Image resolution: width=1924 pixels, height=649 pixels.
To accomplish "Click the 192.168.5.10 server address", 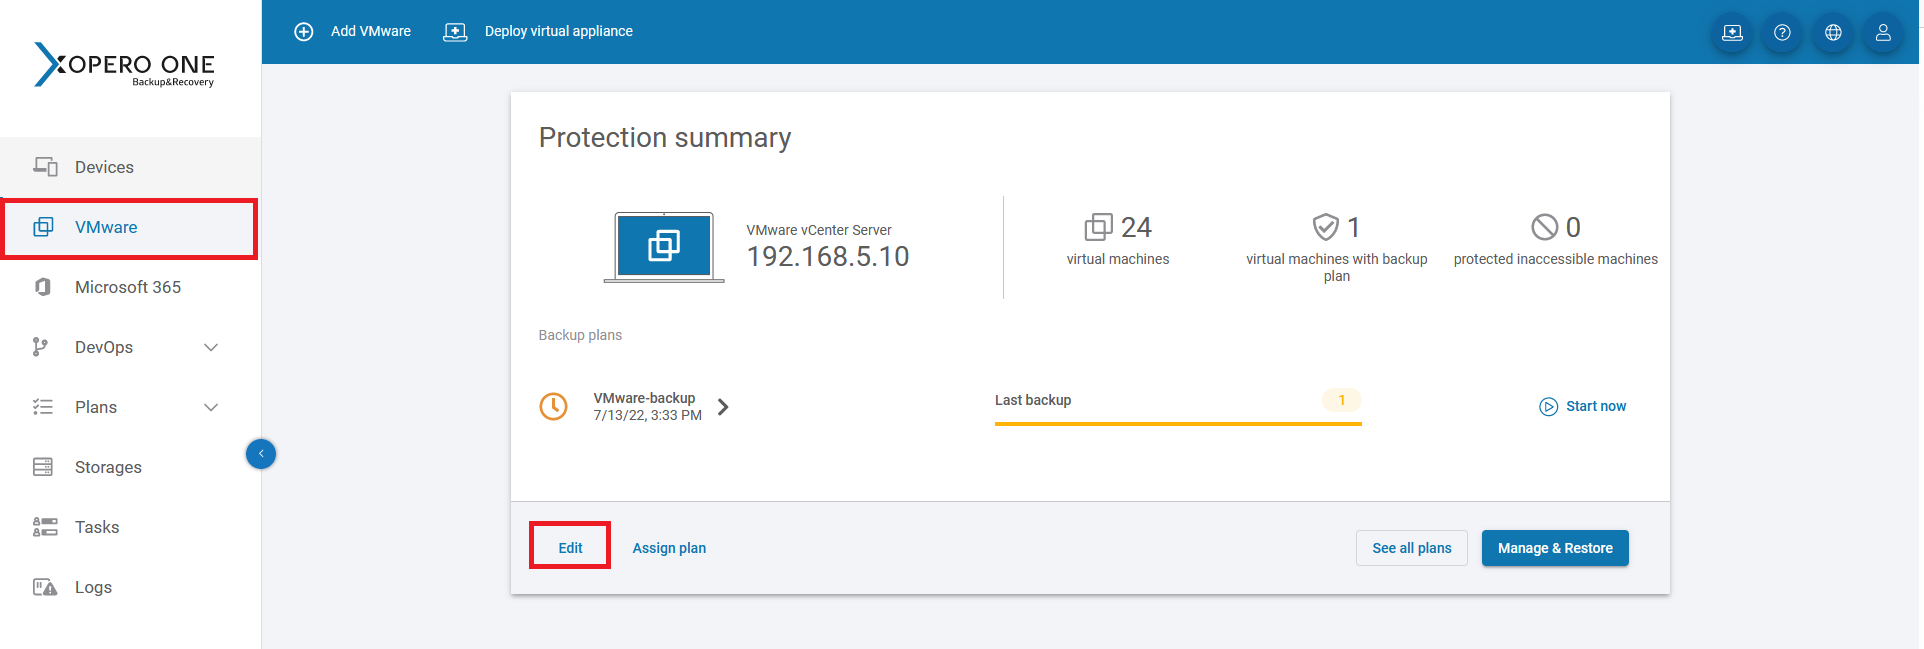I will pyautogui.click(x=828, y=257).
